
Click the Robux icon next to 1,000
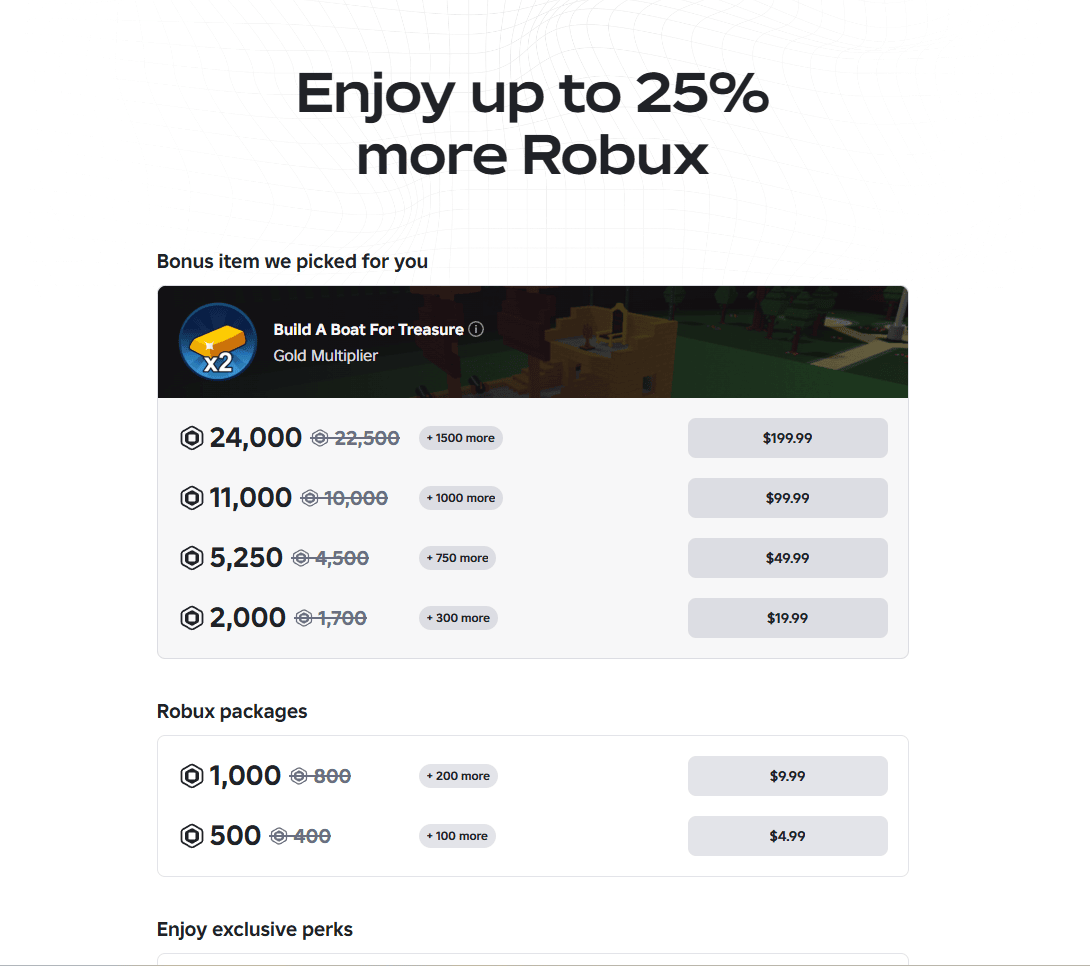coord(191,776)
